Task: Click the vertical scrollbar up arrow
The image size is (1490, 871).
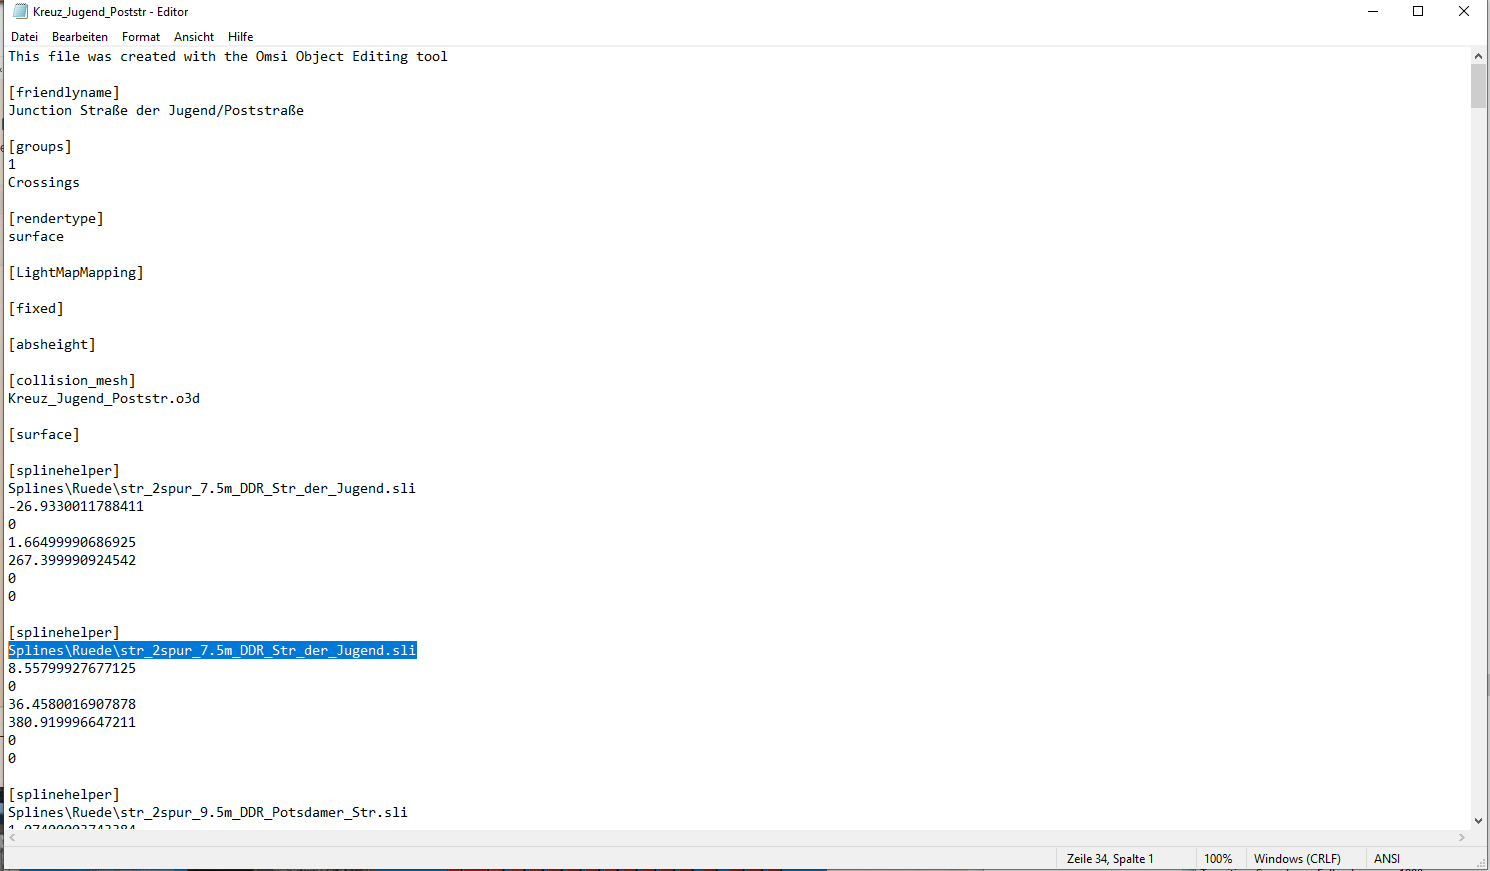Action: coord(1478,56)
